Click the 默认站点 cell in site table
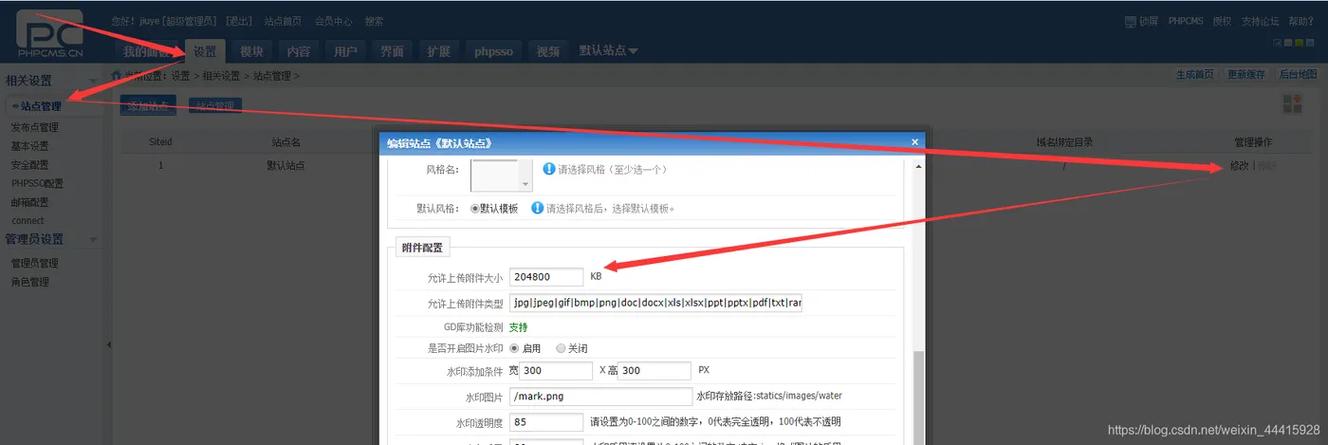The height and width of the screenshot is (445, 1328). [x=286, y=166]
